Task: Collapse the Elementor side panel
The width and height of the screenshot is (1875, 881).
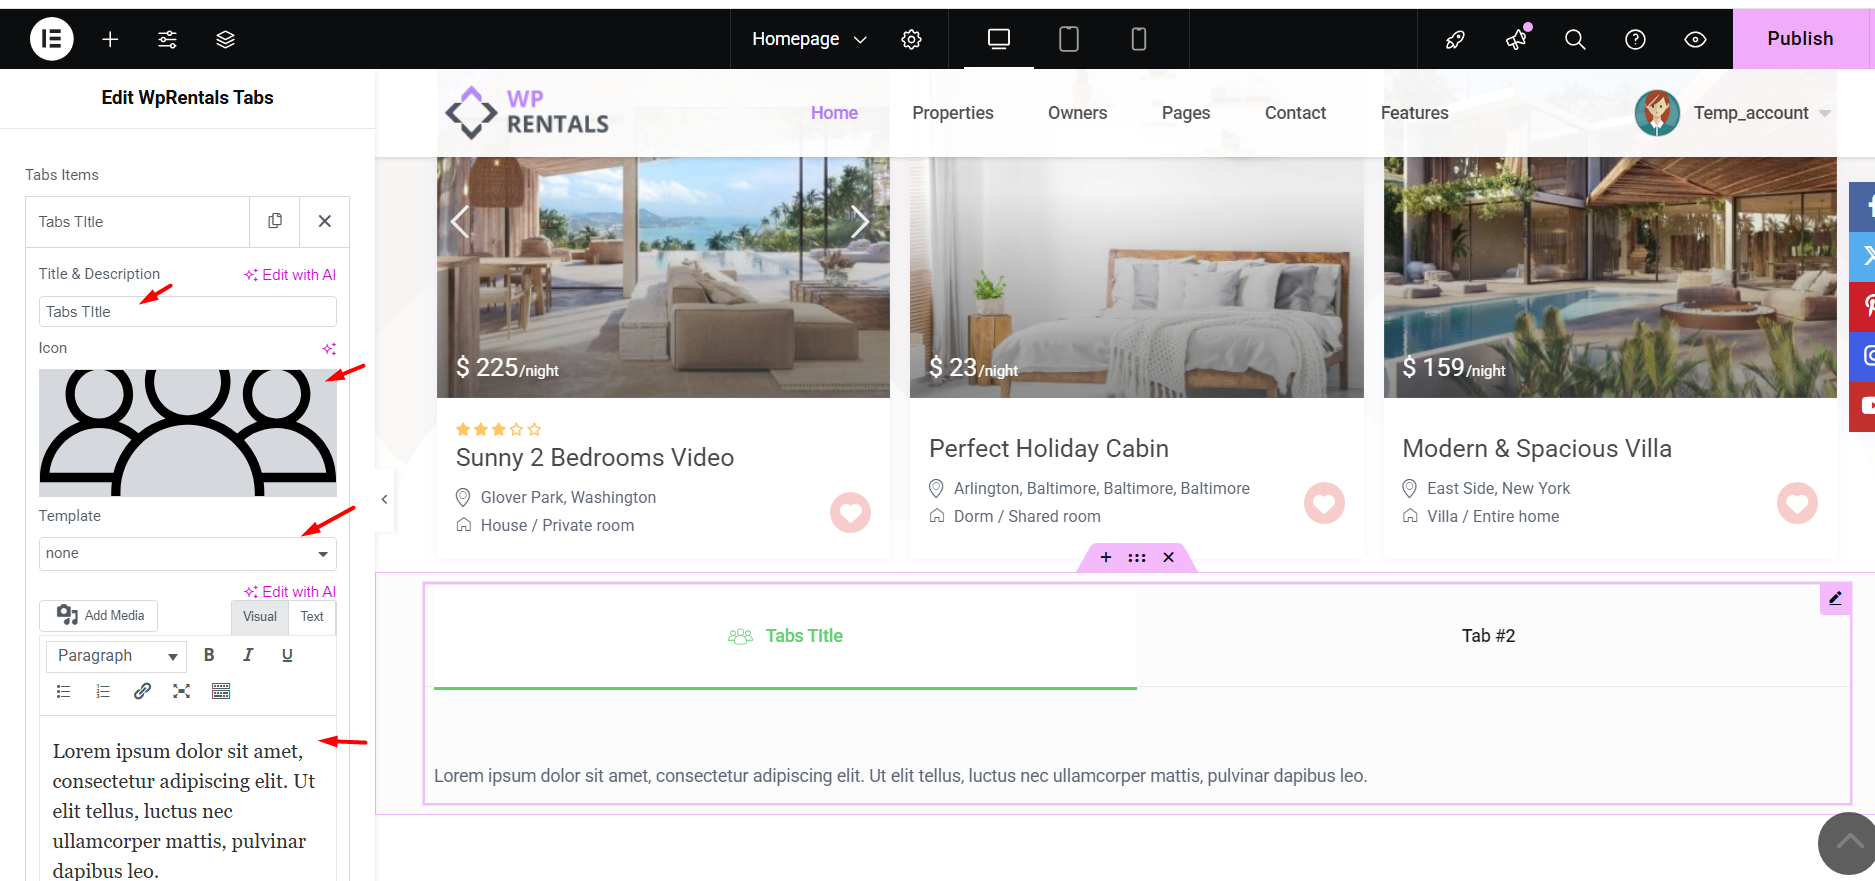Action: point(384,499)
